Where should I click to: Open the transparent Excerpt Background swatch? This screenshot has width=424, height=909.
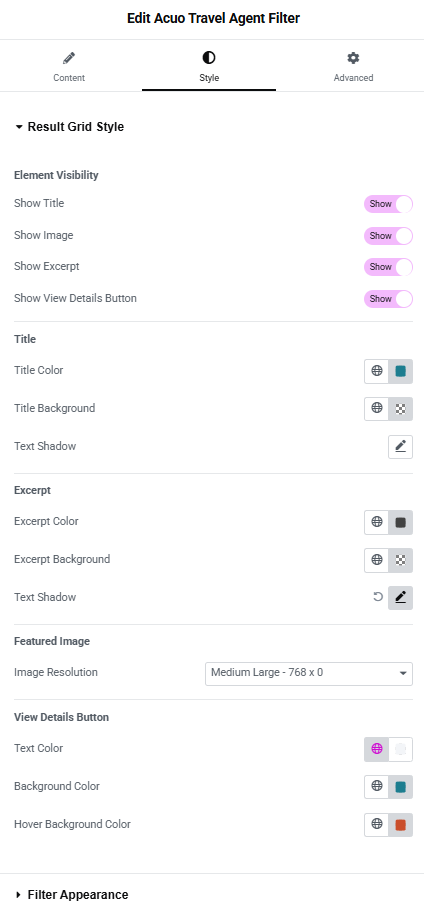pos(401,560)
